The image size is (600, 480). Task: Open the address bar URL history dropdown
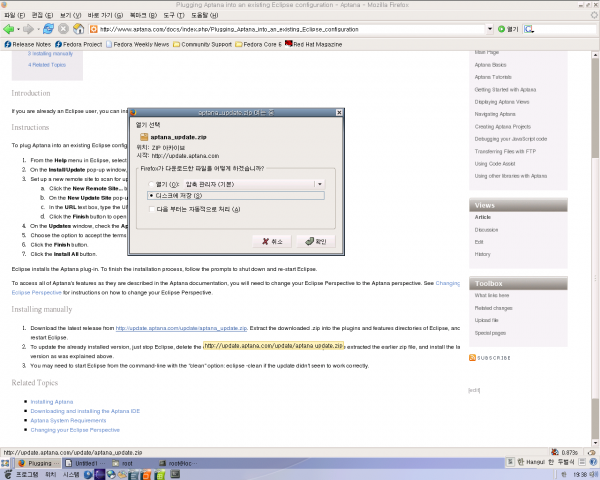point(490,29)
